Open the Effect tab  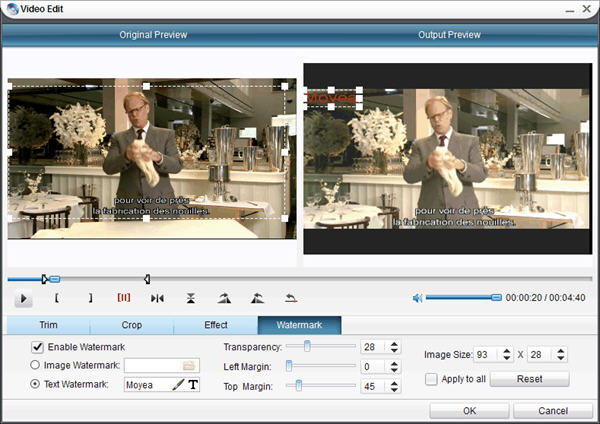(x=216, y=325)
